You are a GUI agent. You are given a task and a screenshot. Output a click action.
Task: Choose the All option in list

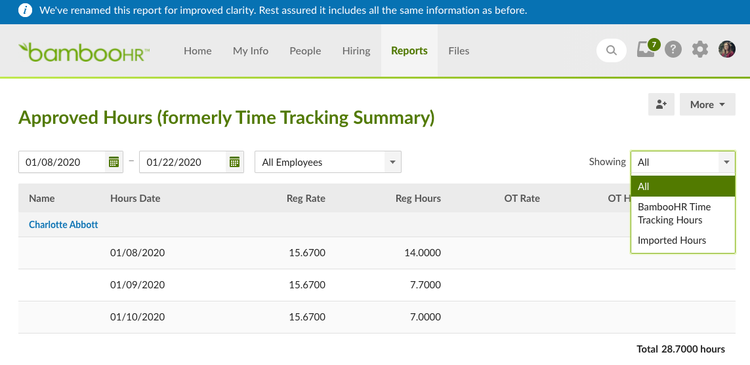(683, 187)
